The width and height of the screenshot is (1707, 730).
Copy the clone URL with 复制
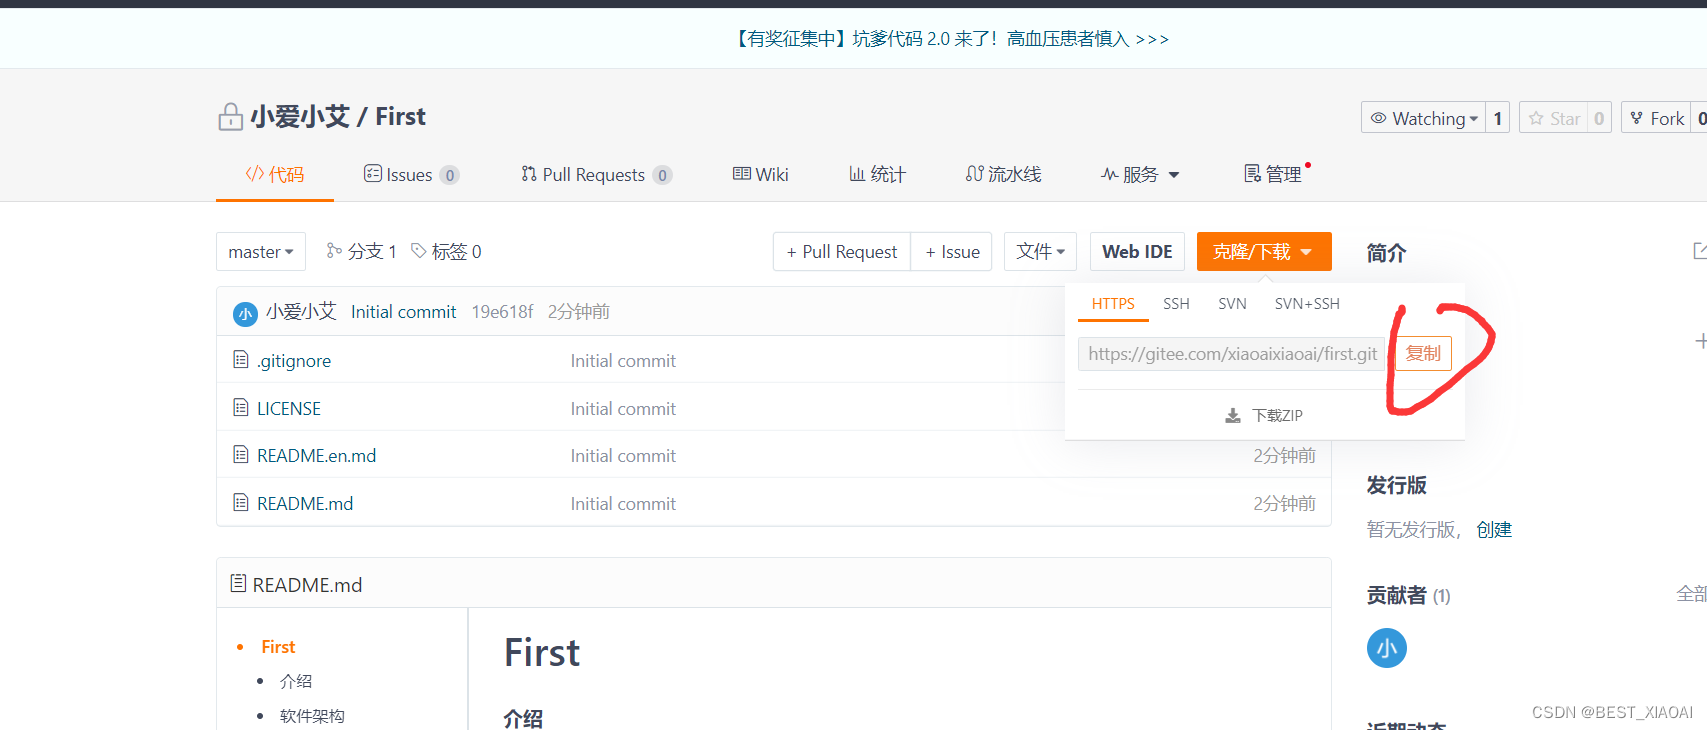tap(1423, 353)
